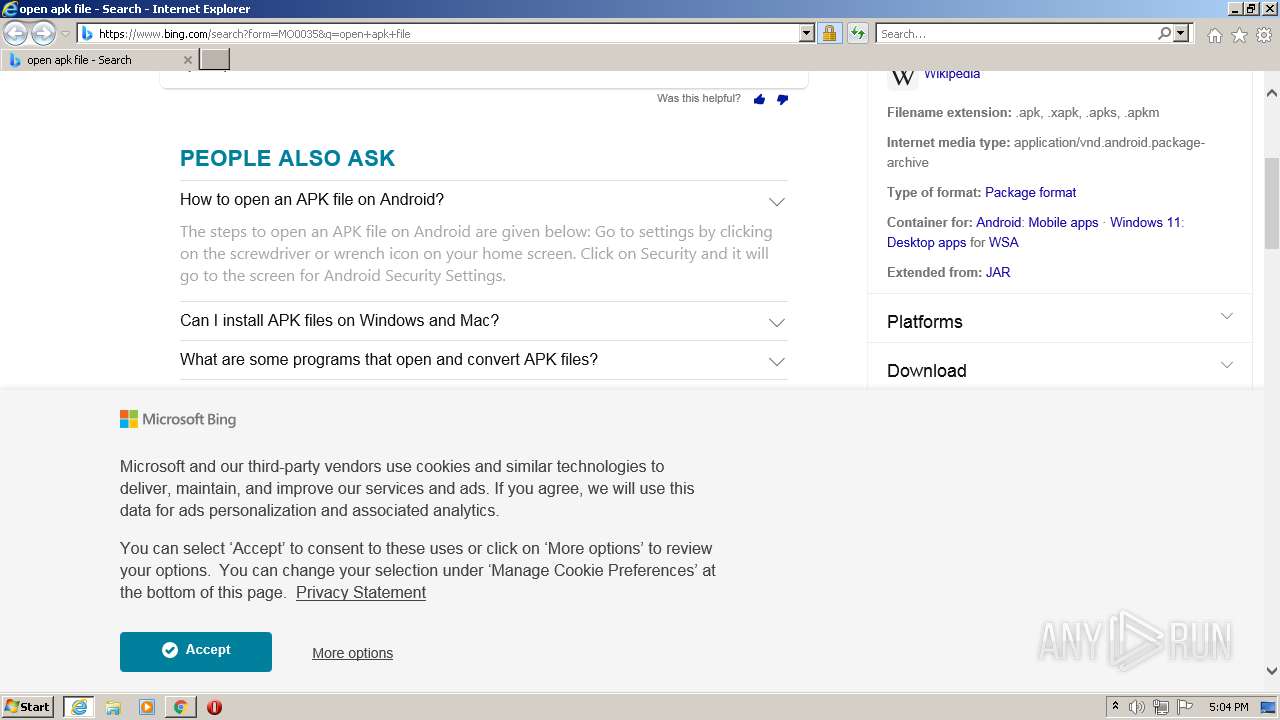
Task: Open the red stop-sign taskbar icon
Action: (214, 707)
